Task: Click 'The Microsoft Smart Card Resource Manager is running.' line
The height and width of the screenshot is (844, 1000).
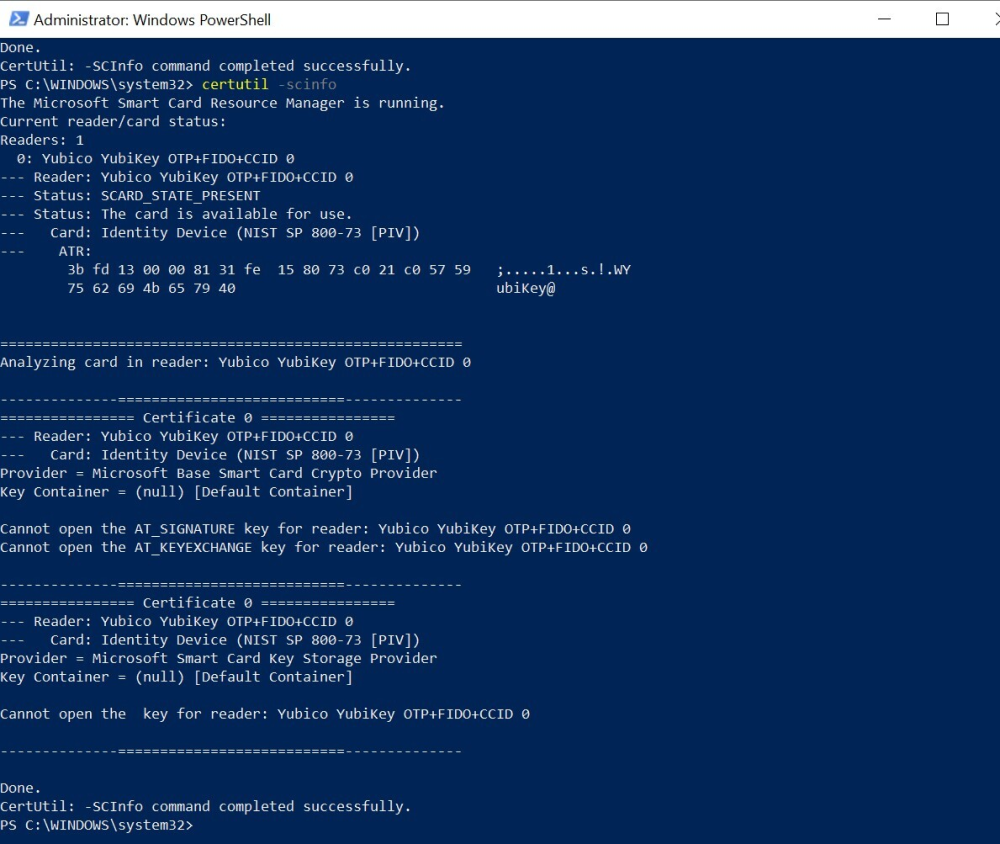Action: point(222,103)
